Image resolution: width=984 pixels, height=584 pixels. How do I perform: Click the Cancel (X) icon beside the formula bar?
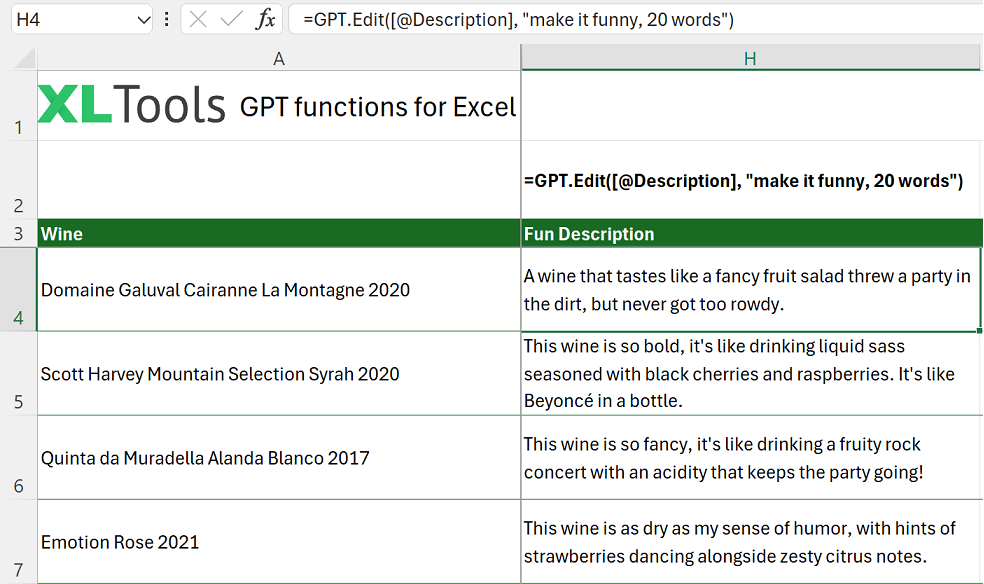196,19
